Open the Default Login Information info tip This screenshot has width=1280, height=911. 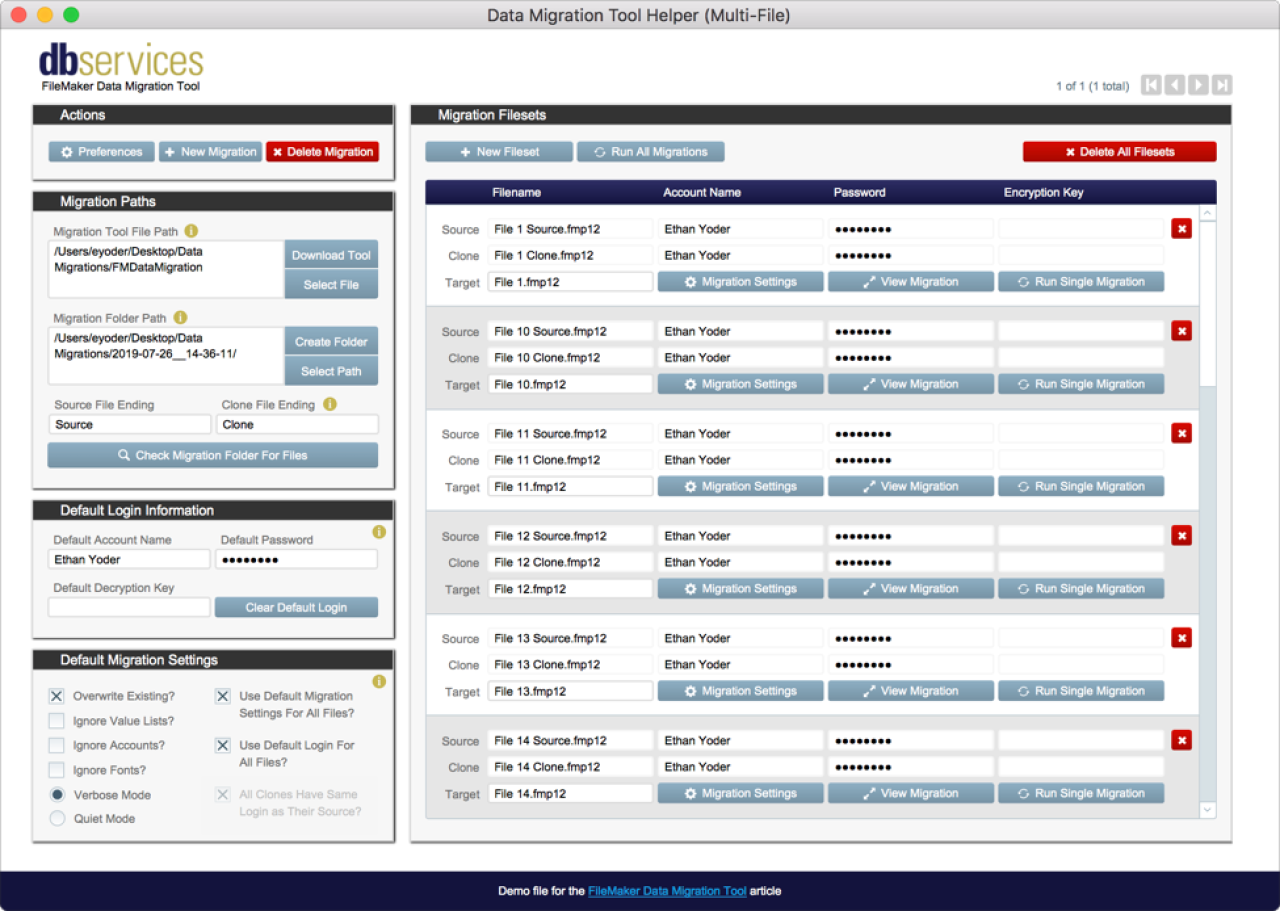click(378, 532)
